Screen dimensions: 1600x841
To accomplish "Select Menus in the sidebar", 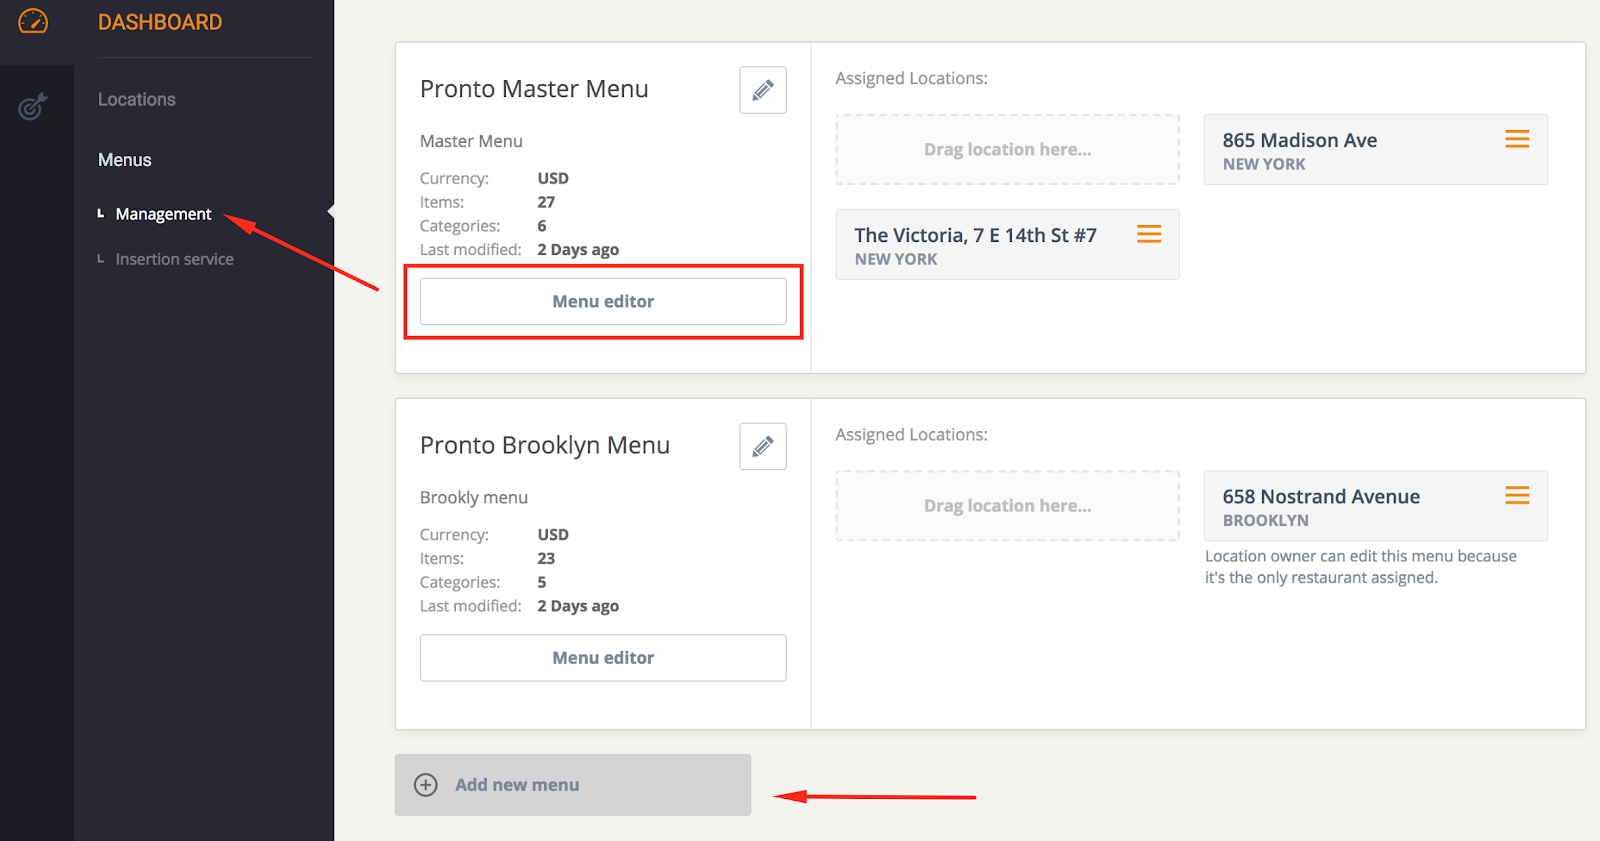I will pos(125,160).
